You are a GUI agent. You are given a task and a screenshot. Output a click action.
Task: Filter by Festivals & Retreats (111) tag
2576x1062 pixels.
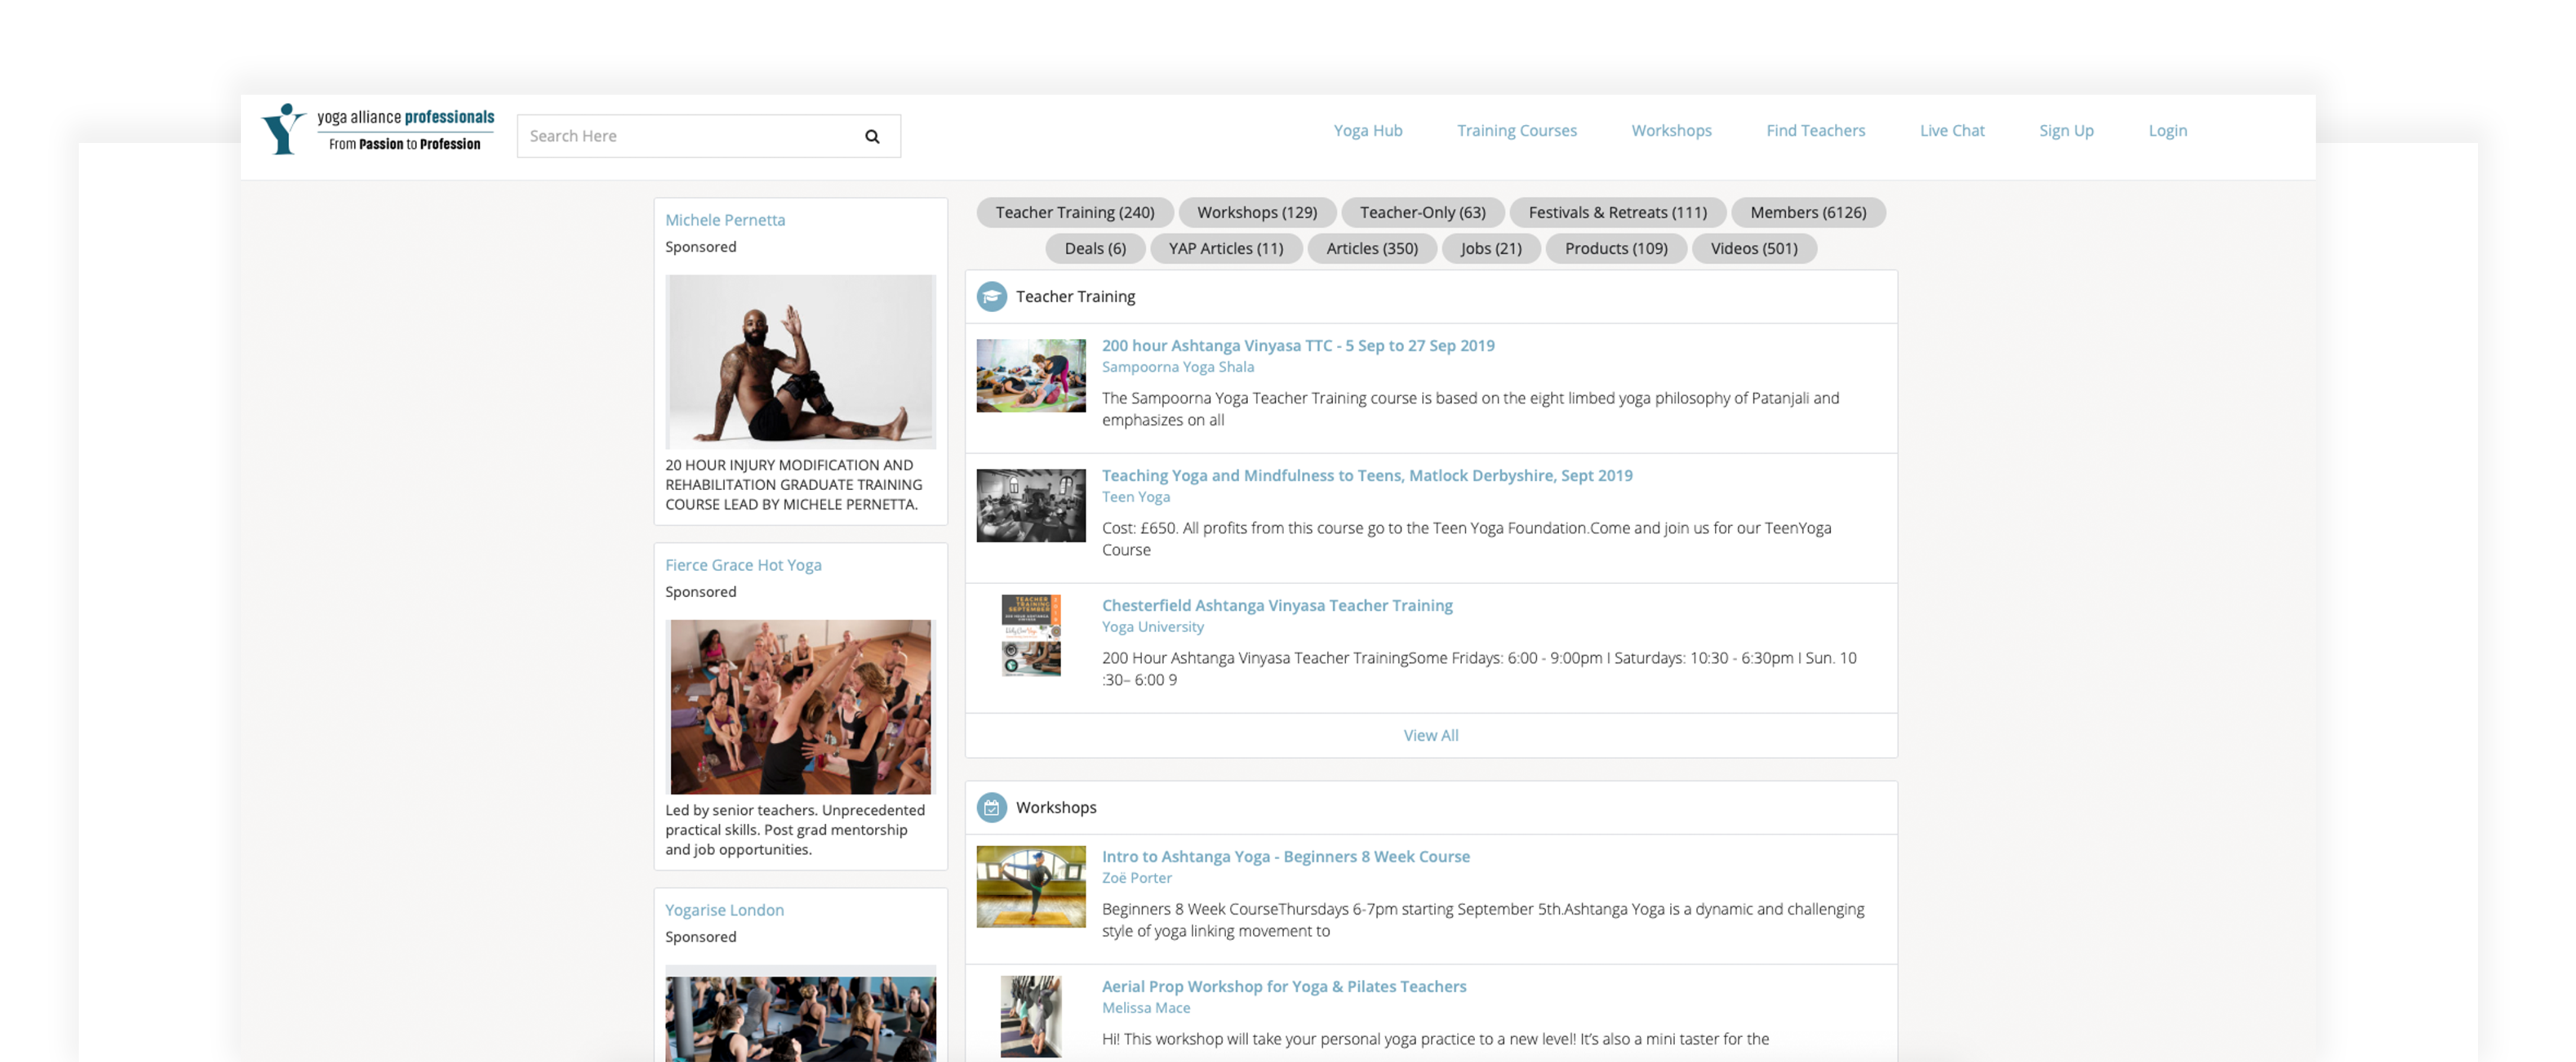pyautogui.click(x=1617, y=213)
